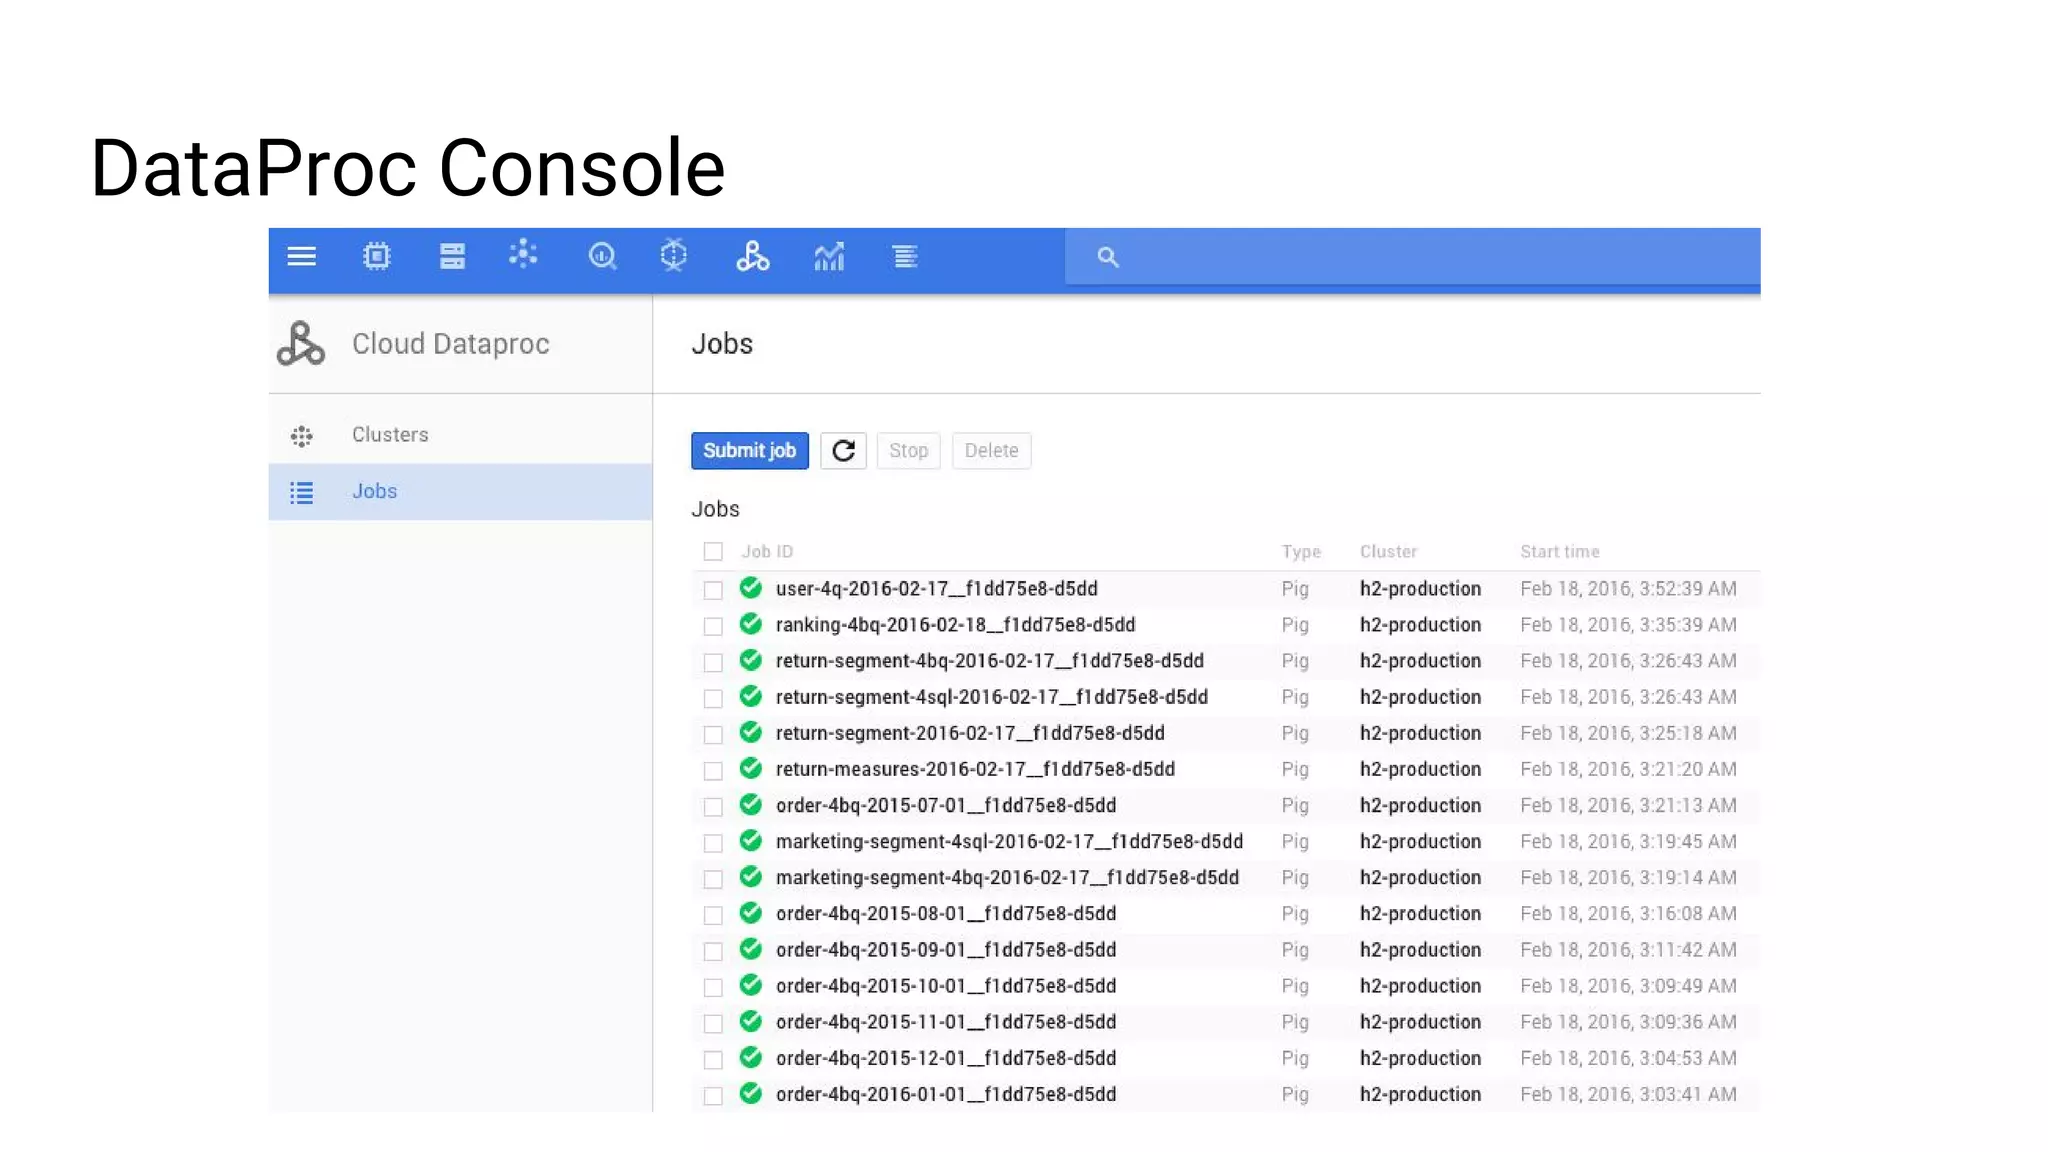
Task: Click status icon of order-4bq-2015-12-01 job
Action: 751,1057
